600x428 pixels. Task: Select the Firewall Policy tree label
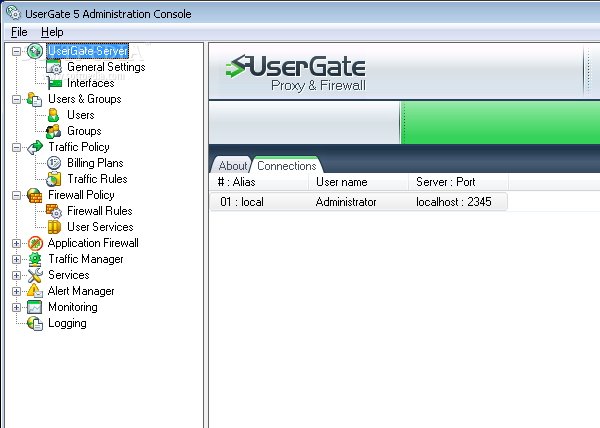[81, 195]
